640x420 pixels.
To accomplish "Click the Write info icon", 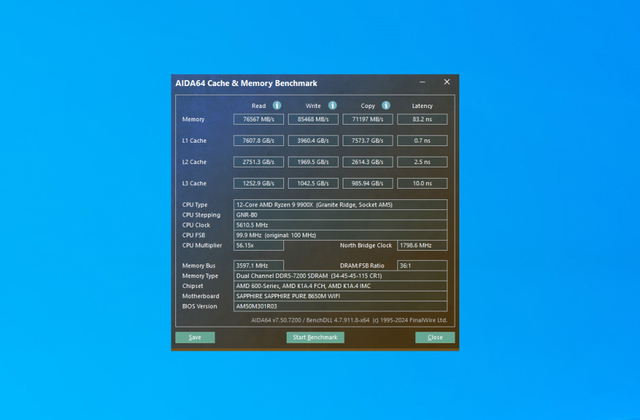I will pos(333,105).
